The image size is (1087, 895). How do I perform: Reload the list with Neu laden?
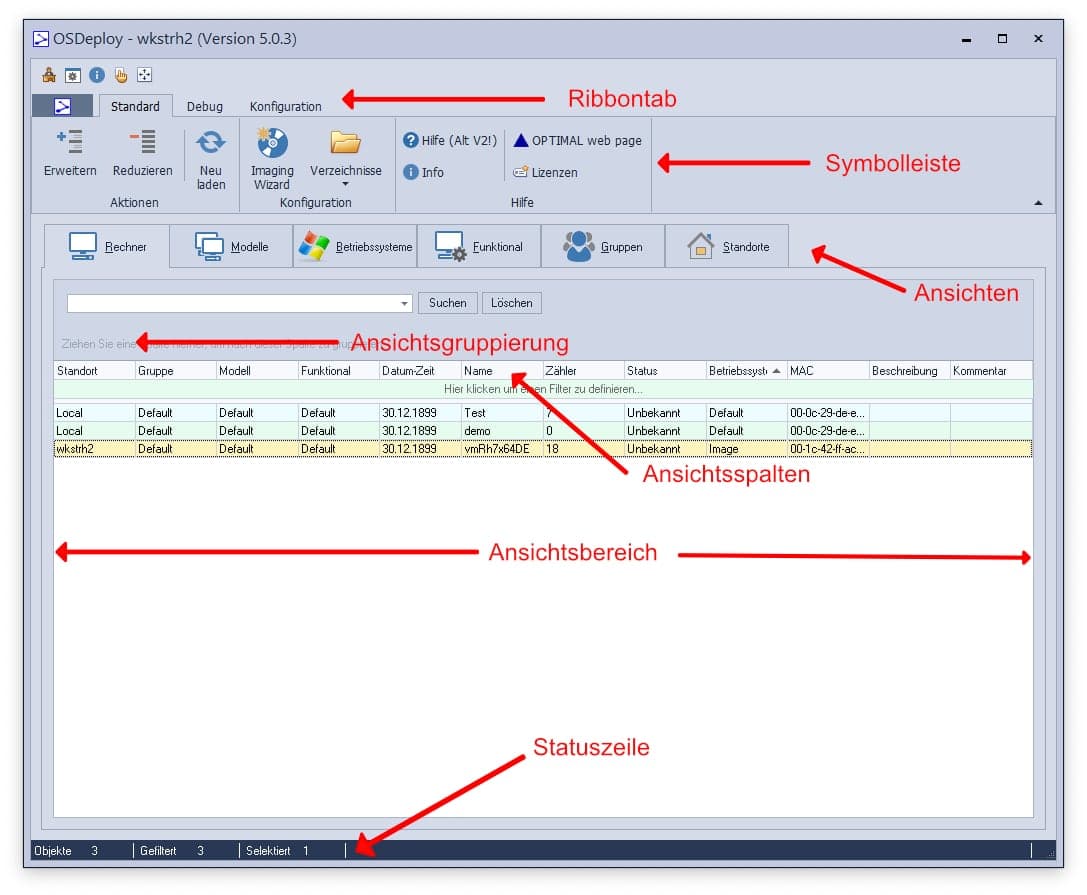211,143
